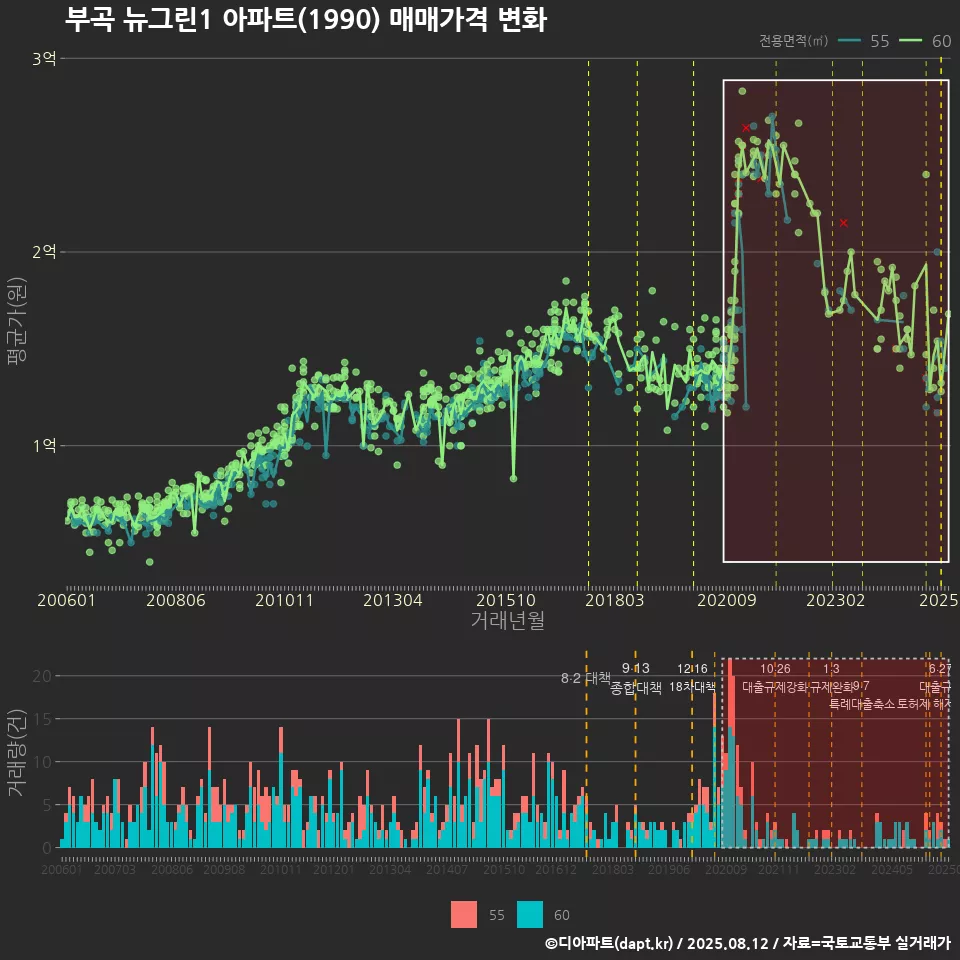Click '201304' on the price chart x-axis

392,600
